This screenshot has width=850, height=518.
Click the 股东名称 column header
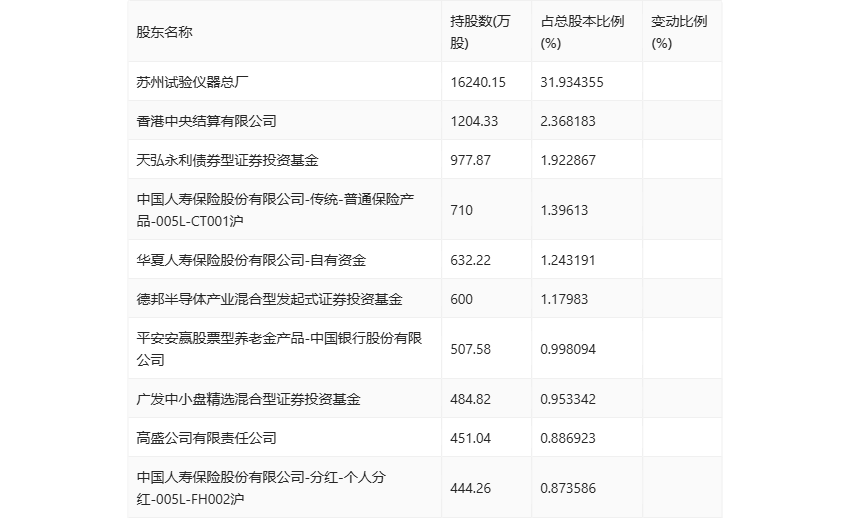point(164,32)
